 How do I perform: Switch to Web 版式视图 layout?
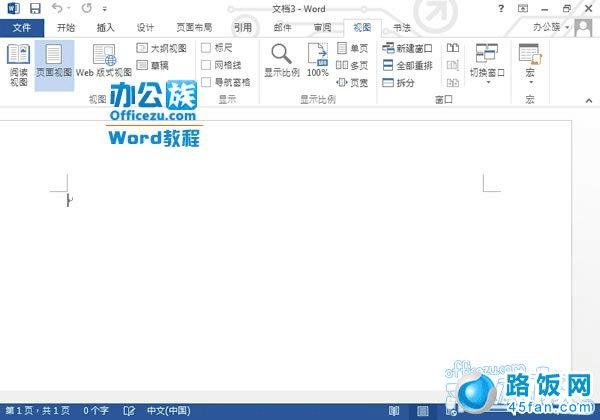pyautogui.click(x=104, y=61)
